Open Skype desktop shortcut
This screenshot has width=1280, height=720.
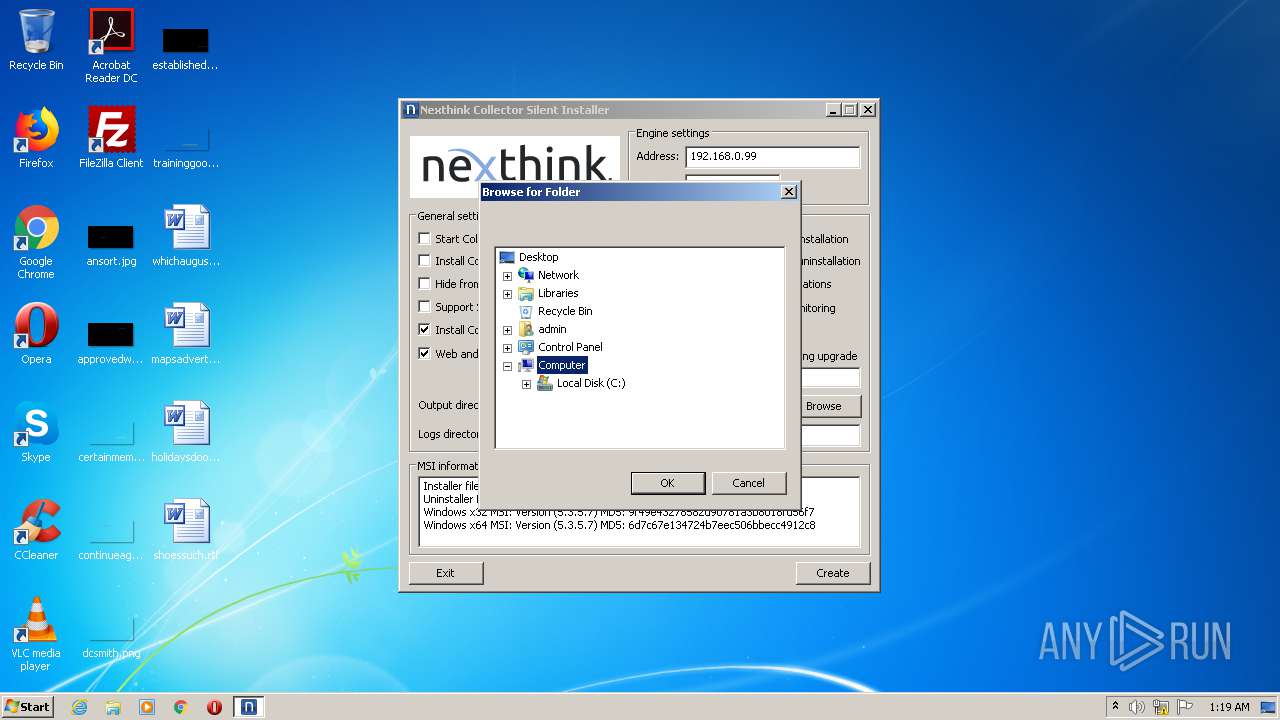pos(36,432)
